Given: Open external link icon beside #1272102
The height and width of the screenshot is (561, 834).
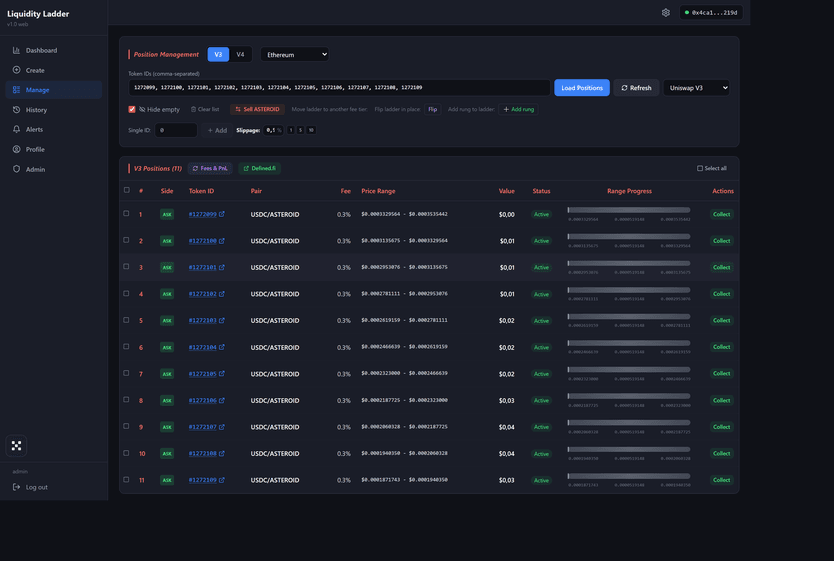Looking at the screenshot, I should coord(222,294).
